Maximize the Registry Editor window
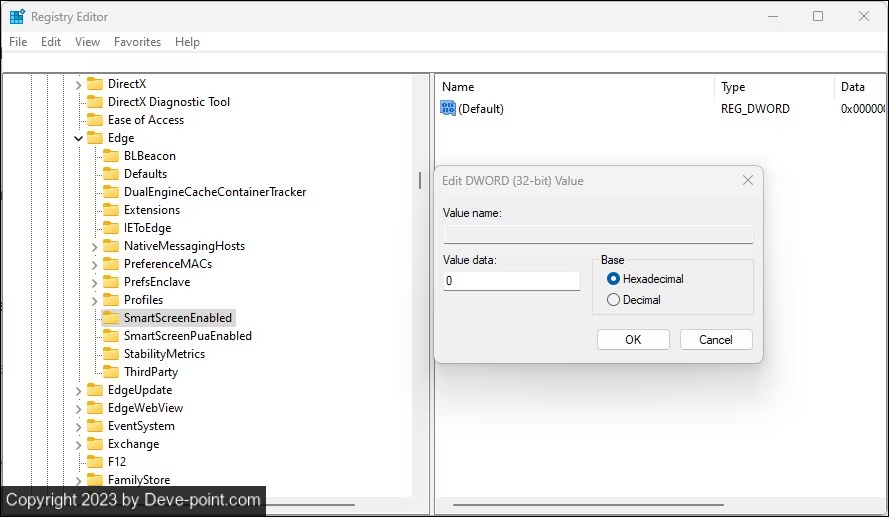Viewport: 889px width, 517px height. pos(818,16)
